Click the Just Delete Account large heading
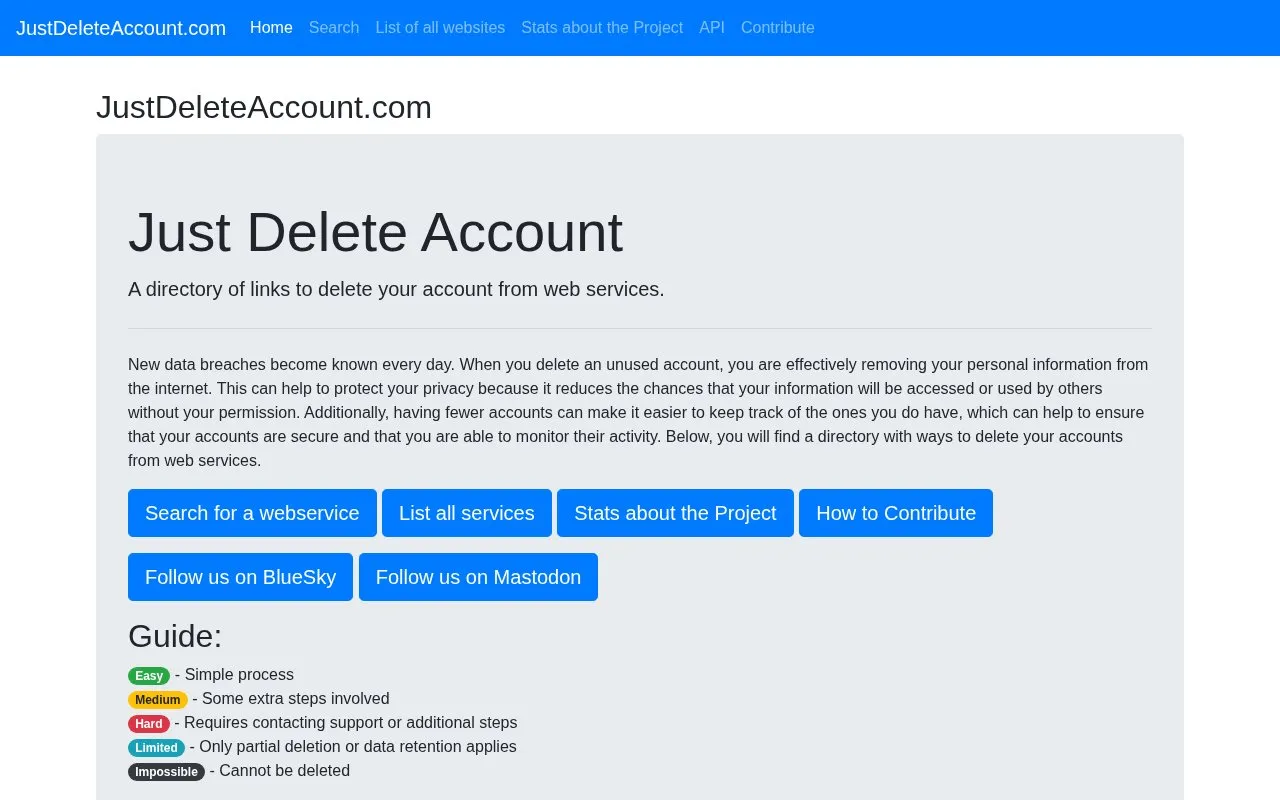1280x800 pixels. pos(375,232)
